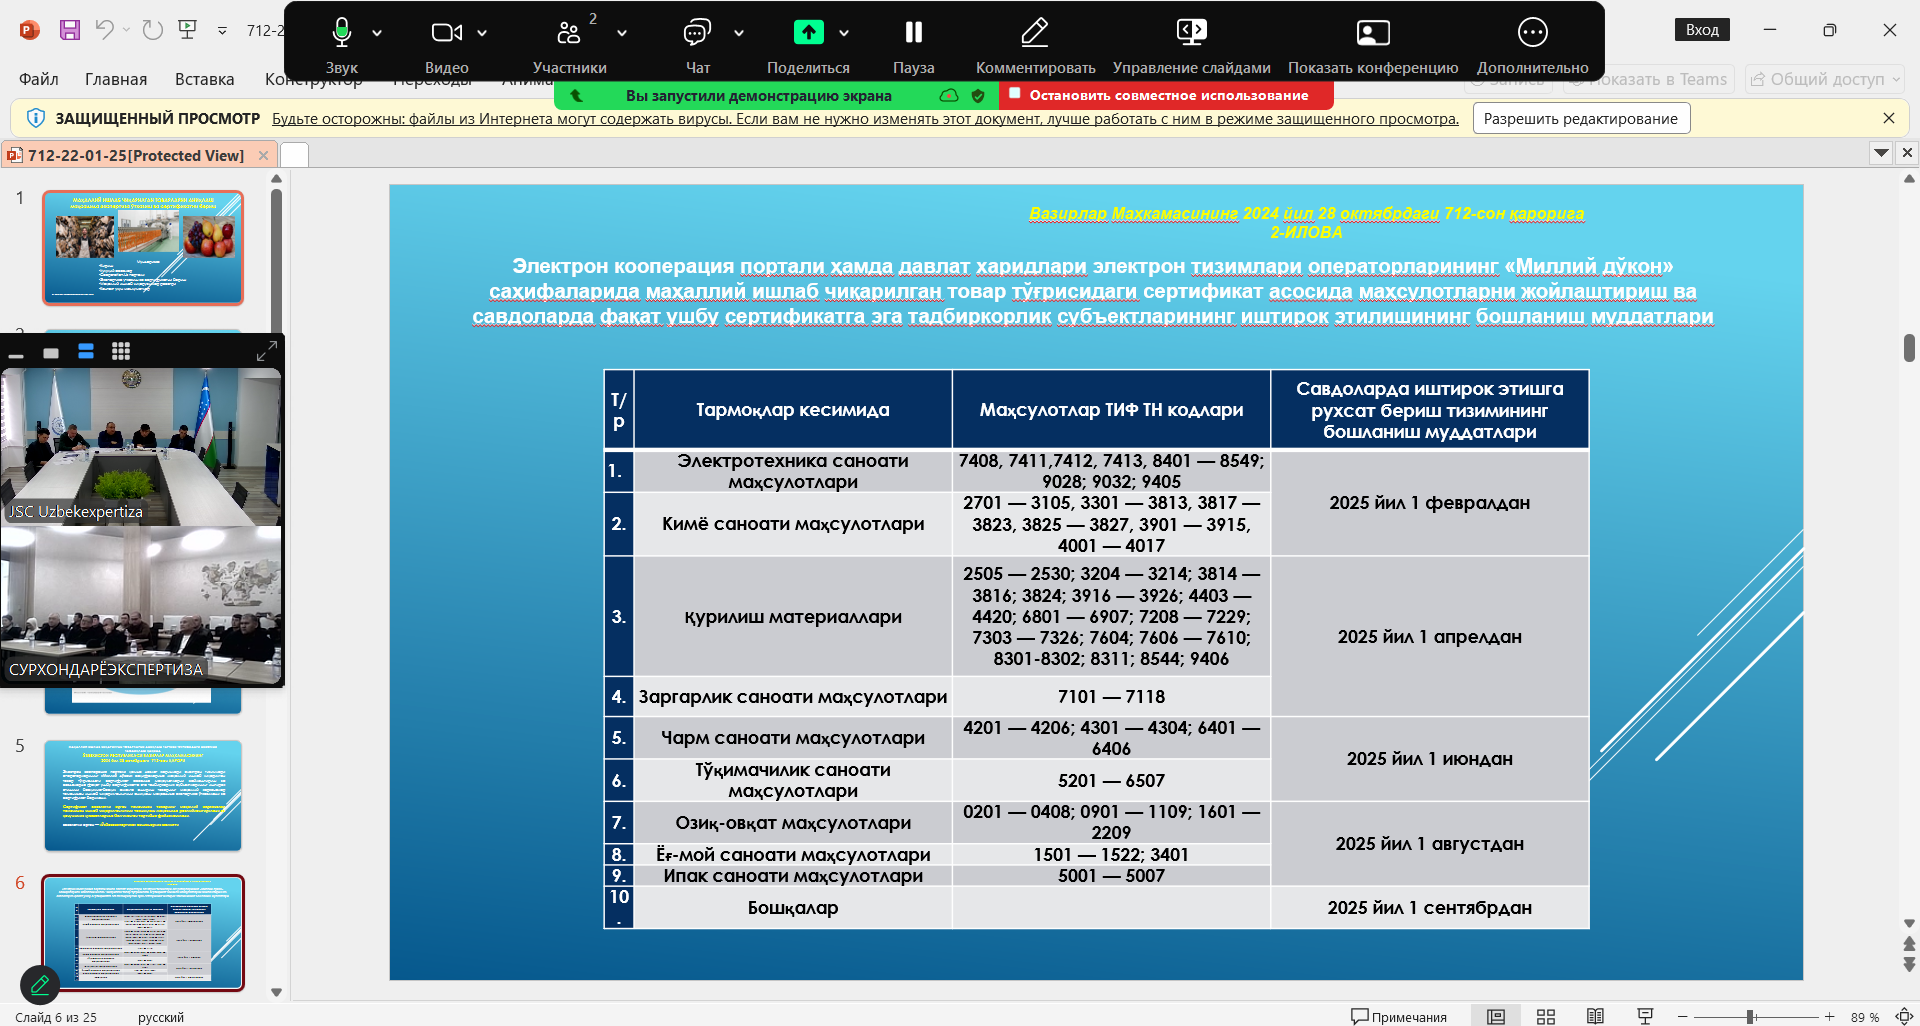Click Разрешить редактирование button
The width and height of the screenshot is (1920, 1026).
(x=1581, y=118)
